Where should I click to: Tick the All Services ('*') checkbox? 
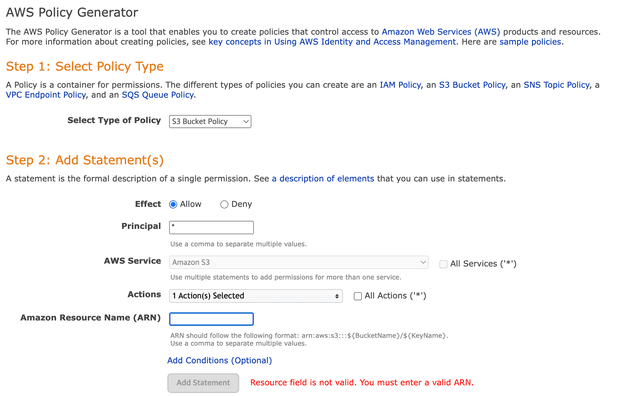point(443,264)
